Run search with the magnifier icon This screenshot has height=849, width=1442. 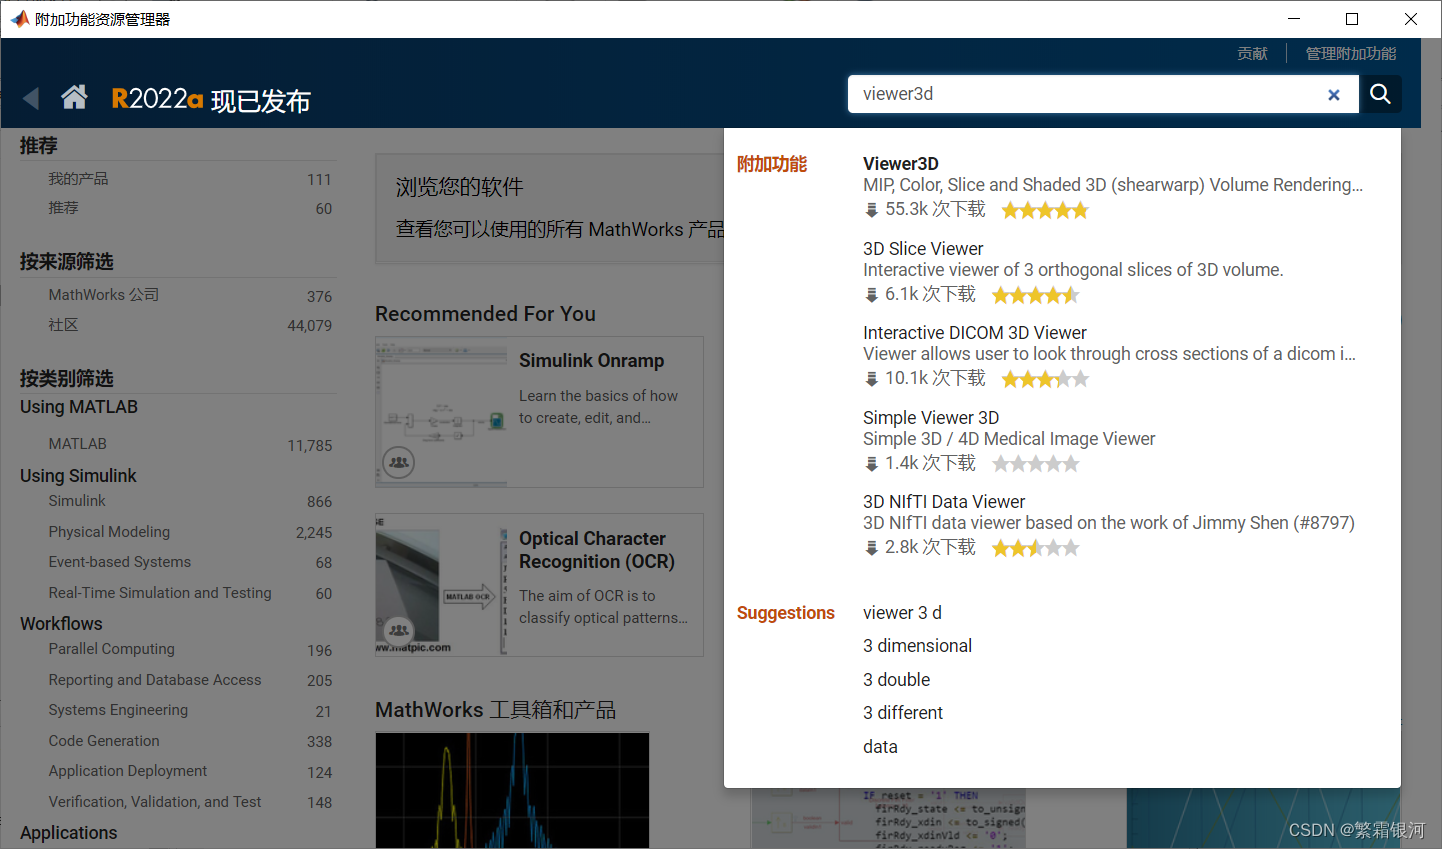pyautogui.click(x=1380, y=94)
